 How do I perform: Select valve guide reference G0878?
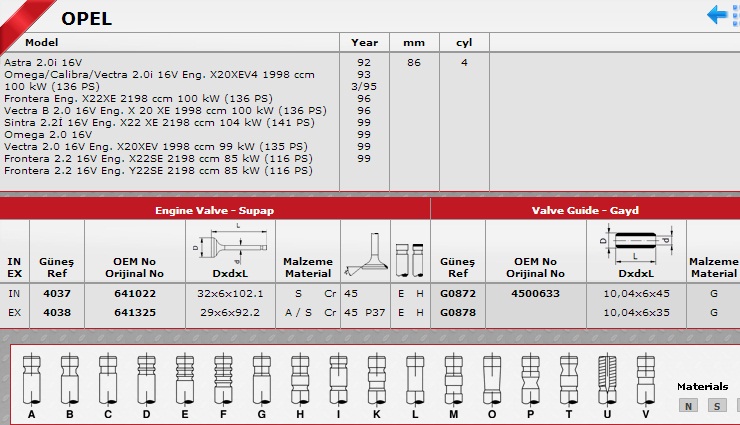tap(457, 312)
